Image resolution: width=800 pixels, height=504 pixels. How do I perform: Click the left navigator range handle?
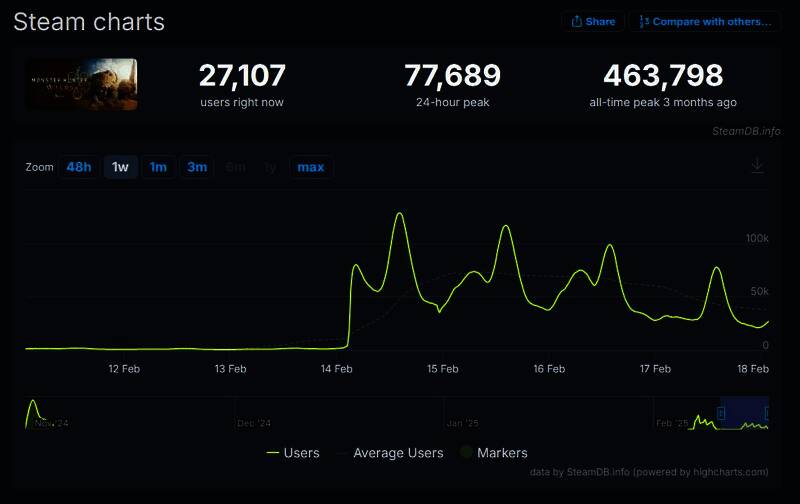tap(720, 413)
